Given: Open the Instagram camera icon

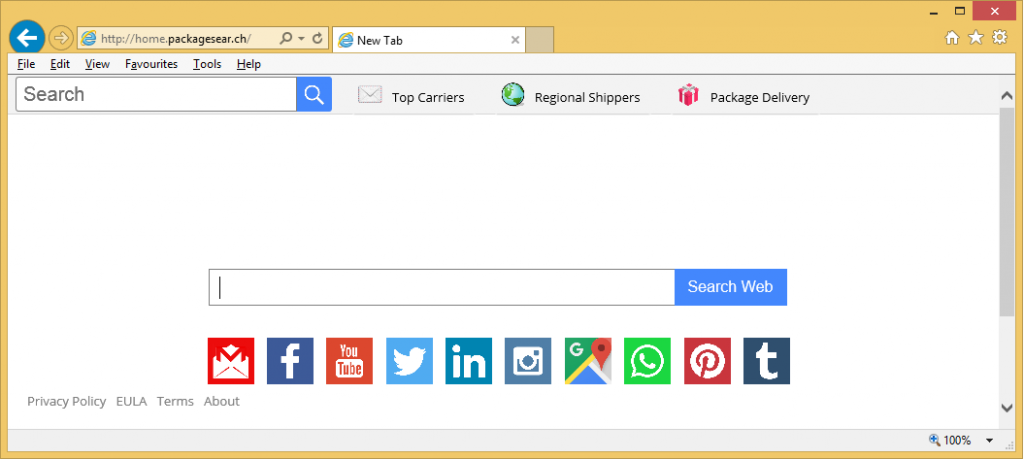Looking at the screenshot, I should pos(528,361).
